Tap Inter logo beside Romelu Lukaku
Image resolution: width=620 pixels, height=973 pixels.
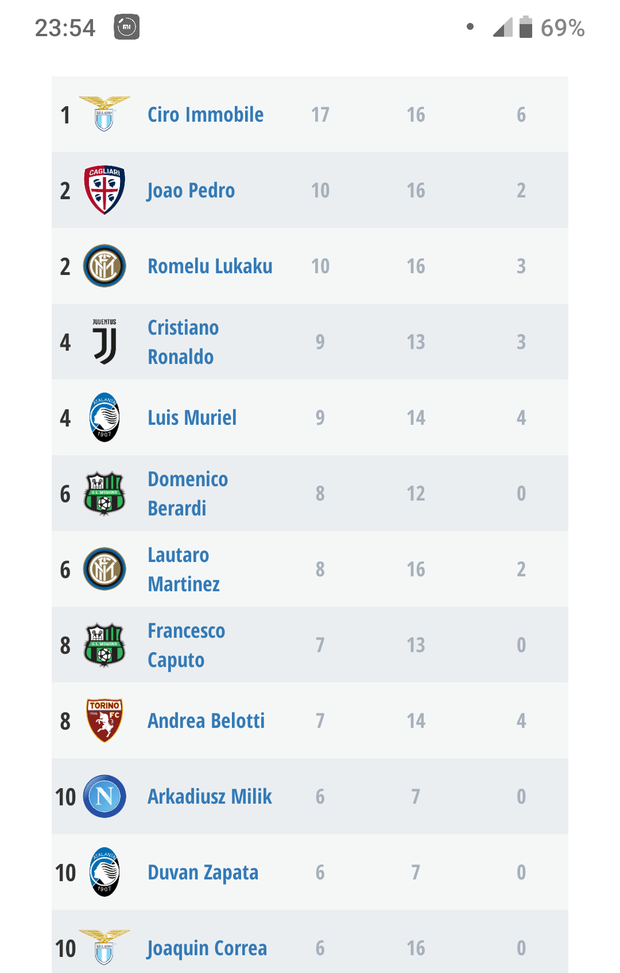(x=104, y=266)
